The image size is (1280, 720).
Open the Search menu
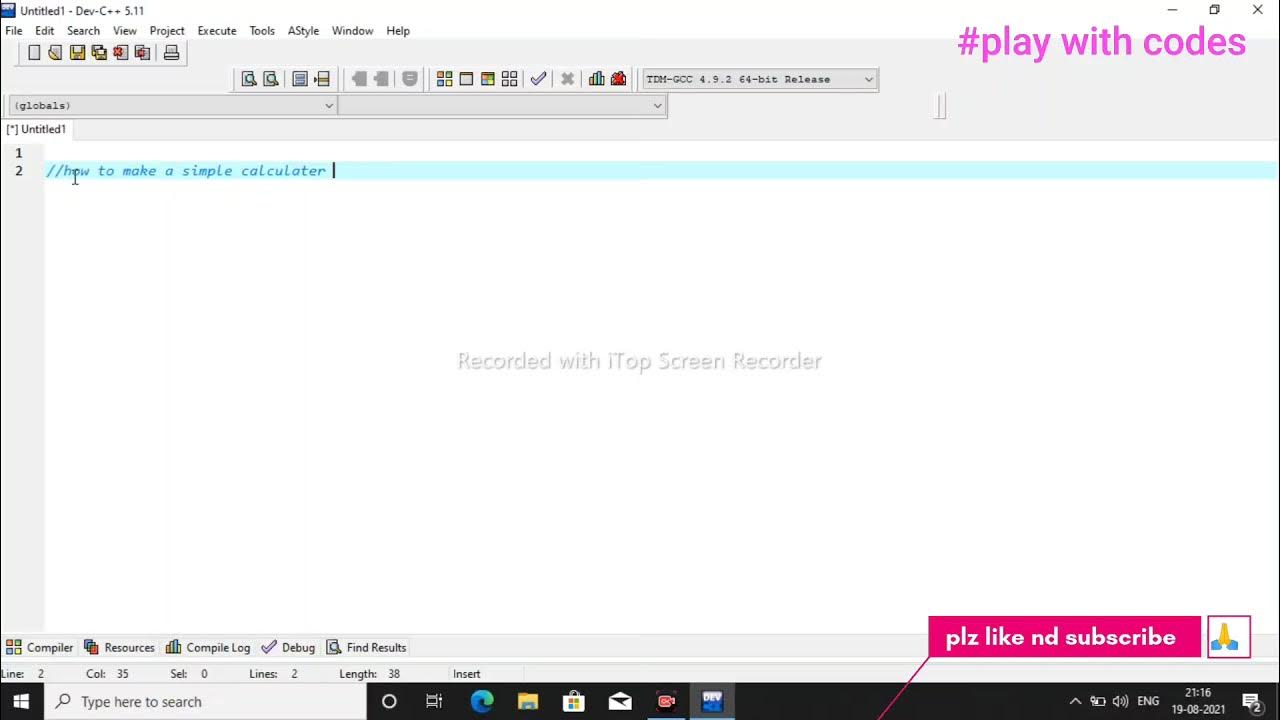(83, 31)
